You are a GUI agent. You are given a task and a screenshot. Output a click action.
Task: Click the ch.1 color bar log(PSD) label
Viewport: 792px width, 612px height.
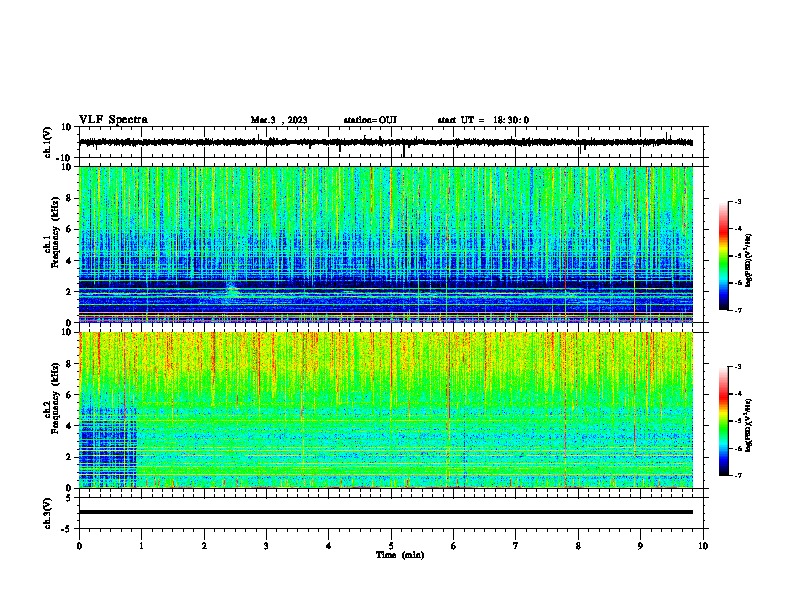click(748, 260)
